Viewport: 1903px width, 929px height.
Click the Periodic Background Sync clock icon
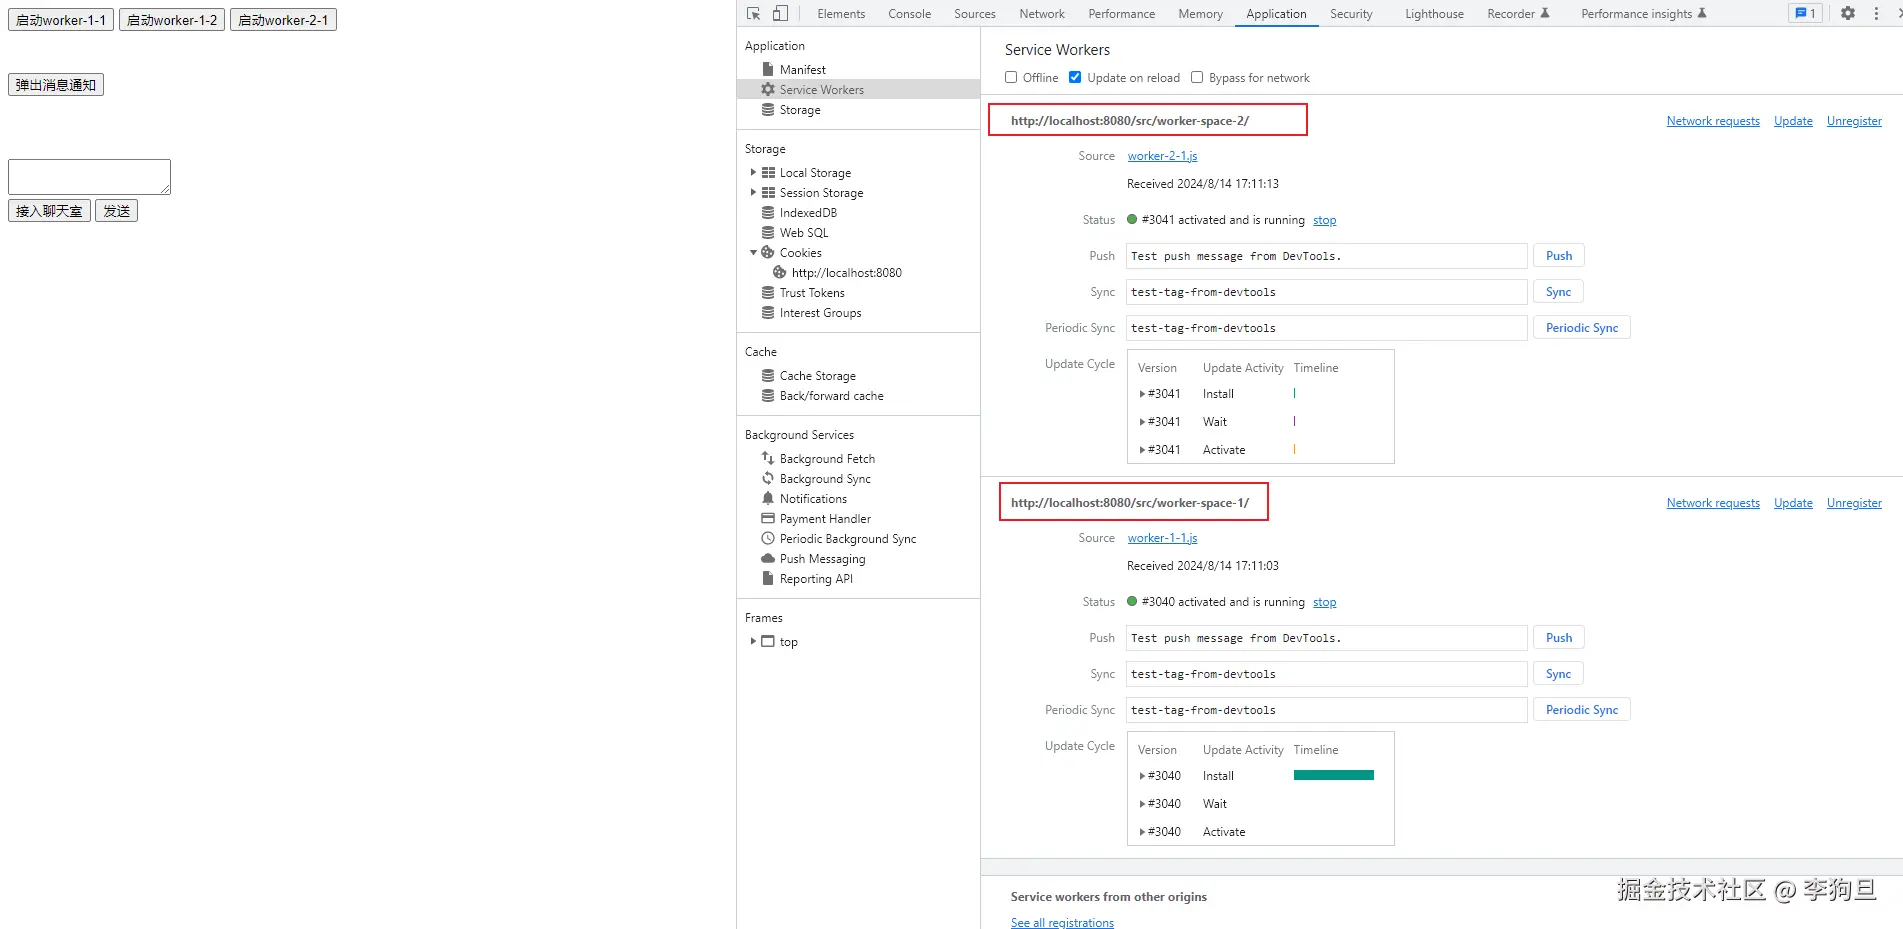point(768,538)
